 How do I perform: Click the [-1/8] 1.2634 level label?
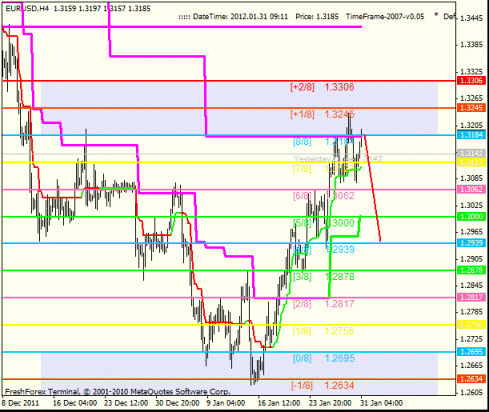coord(322,385)
